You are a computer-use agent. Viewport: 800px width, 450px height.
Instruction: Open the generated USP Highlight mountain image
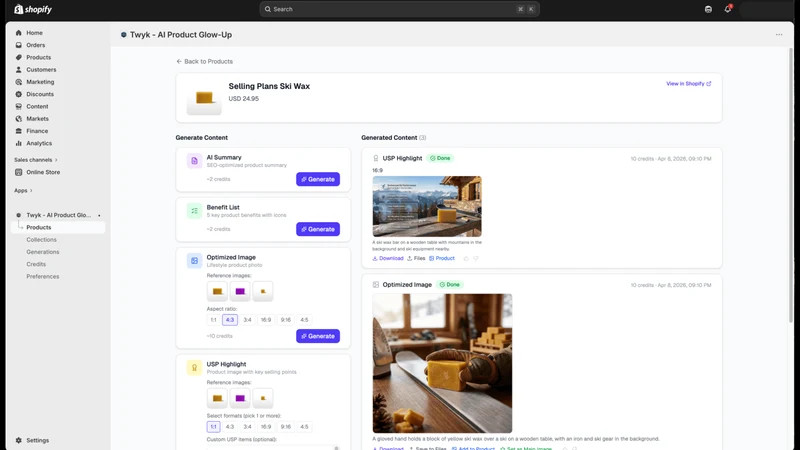(427, 206)
